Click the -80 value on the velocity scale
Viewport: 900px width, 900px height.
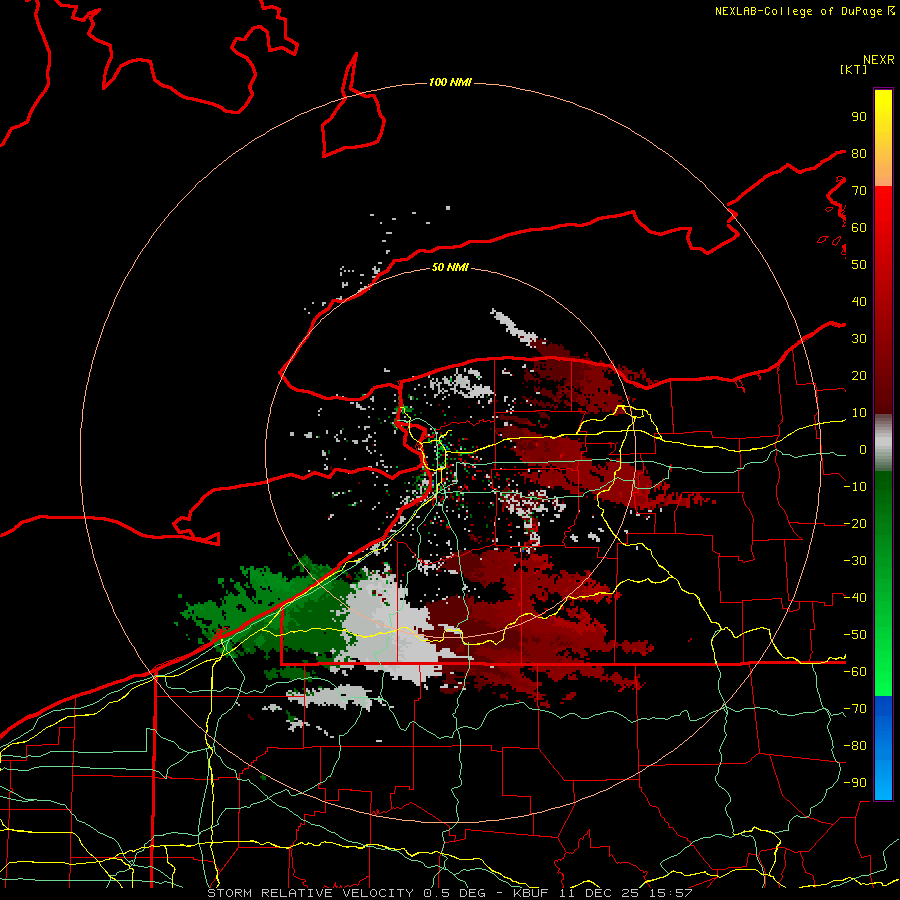(x=855, y=746)
